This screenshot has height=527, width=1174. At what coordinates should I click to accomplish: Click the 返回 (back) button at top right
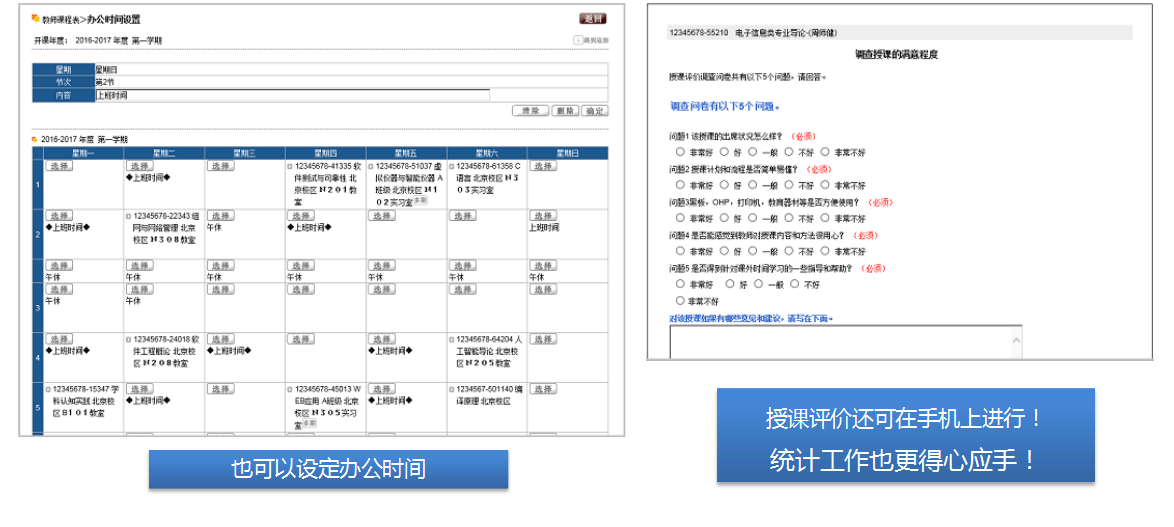[x=592, y=18]
